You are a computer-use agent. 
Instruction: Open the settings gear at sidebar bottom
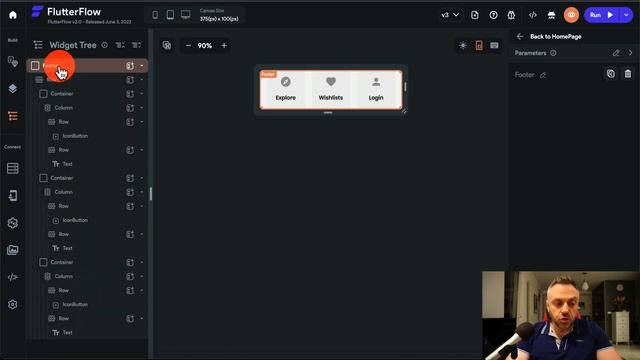tap(13, 304)
